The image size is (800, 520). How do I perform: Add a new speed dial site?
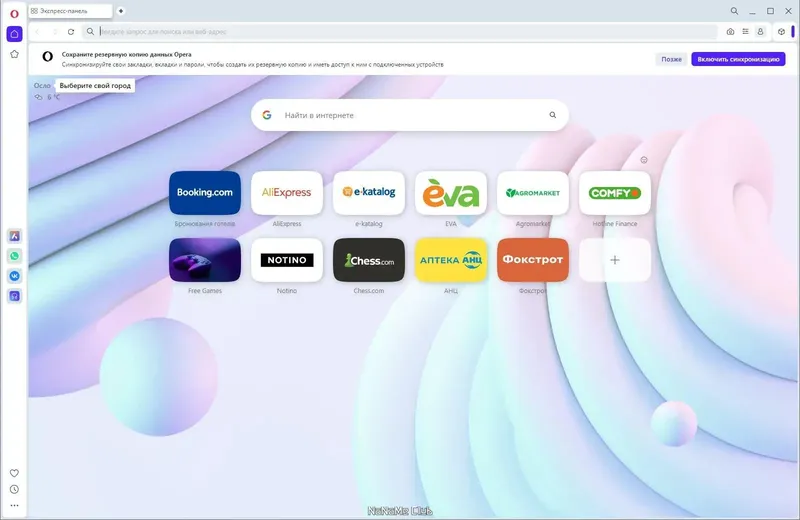615,260
